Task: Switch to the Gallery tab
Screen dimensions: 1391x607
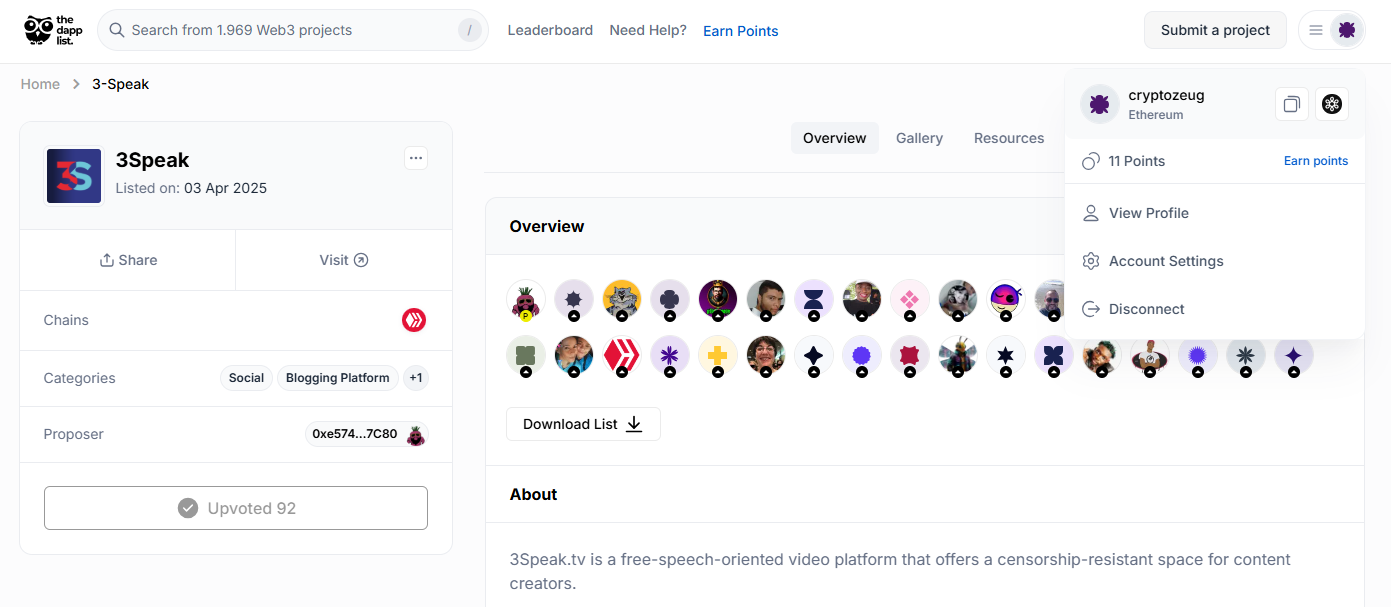Action: [919, 138]
